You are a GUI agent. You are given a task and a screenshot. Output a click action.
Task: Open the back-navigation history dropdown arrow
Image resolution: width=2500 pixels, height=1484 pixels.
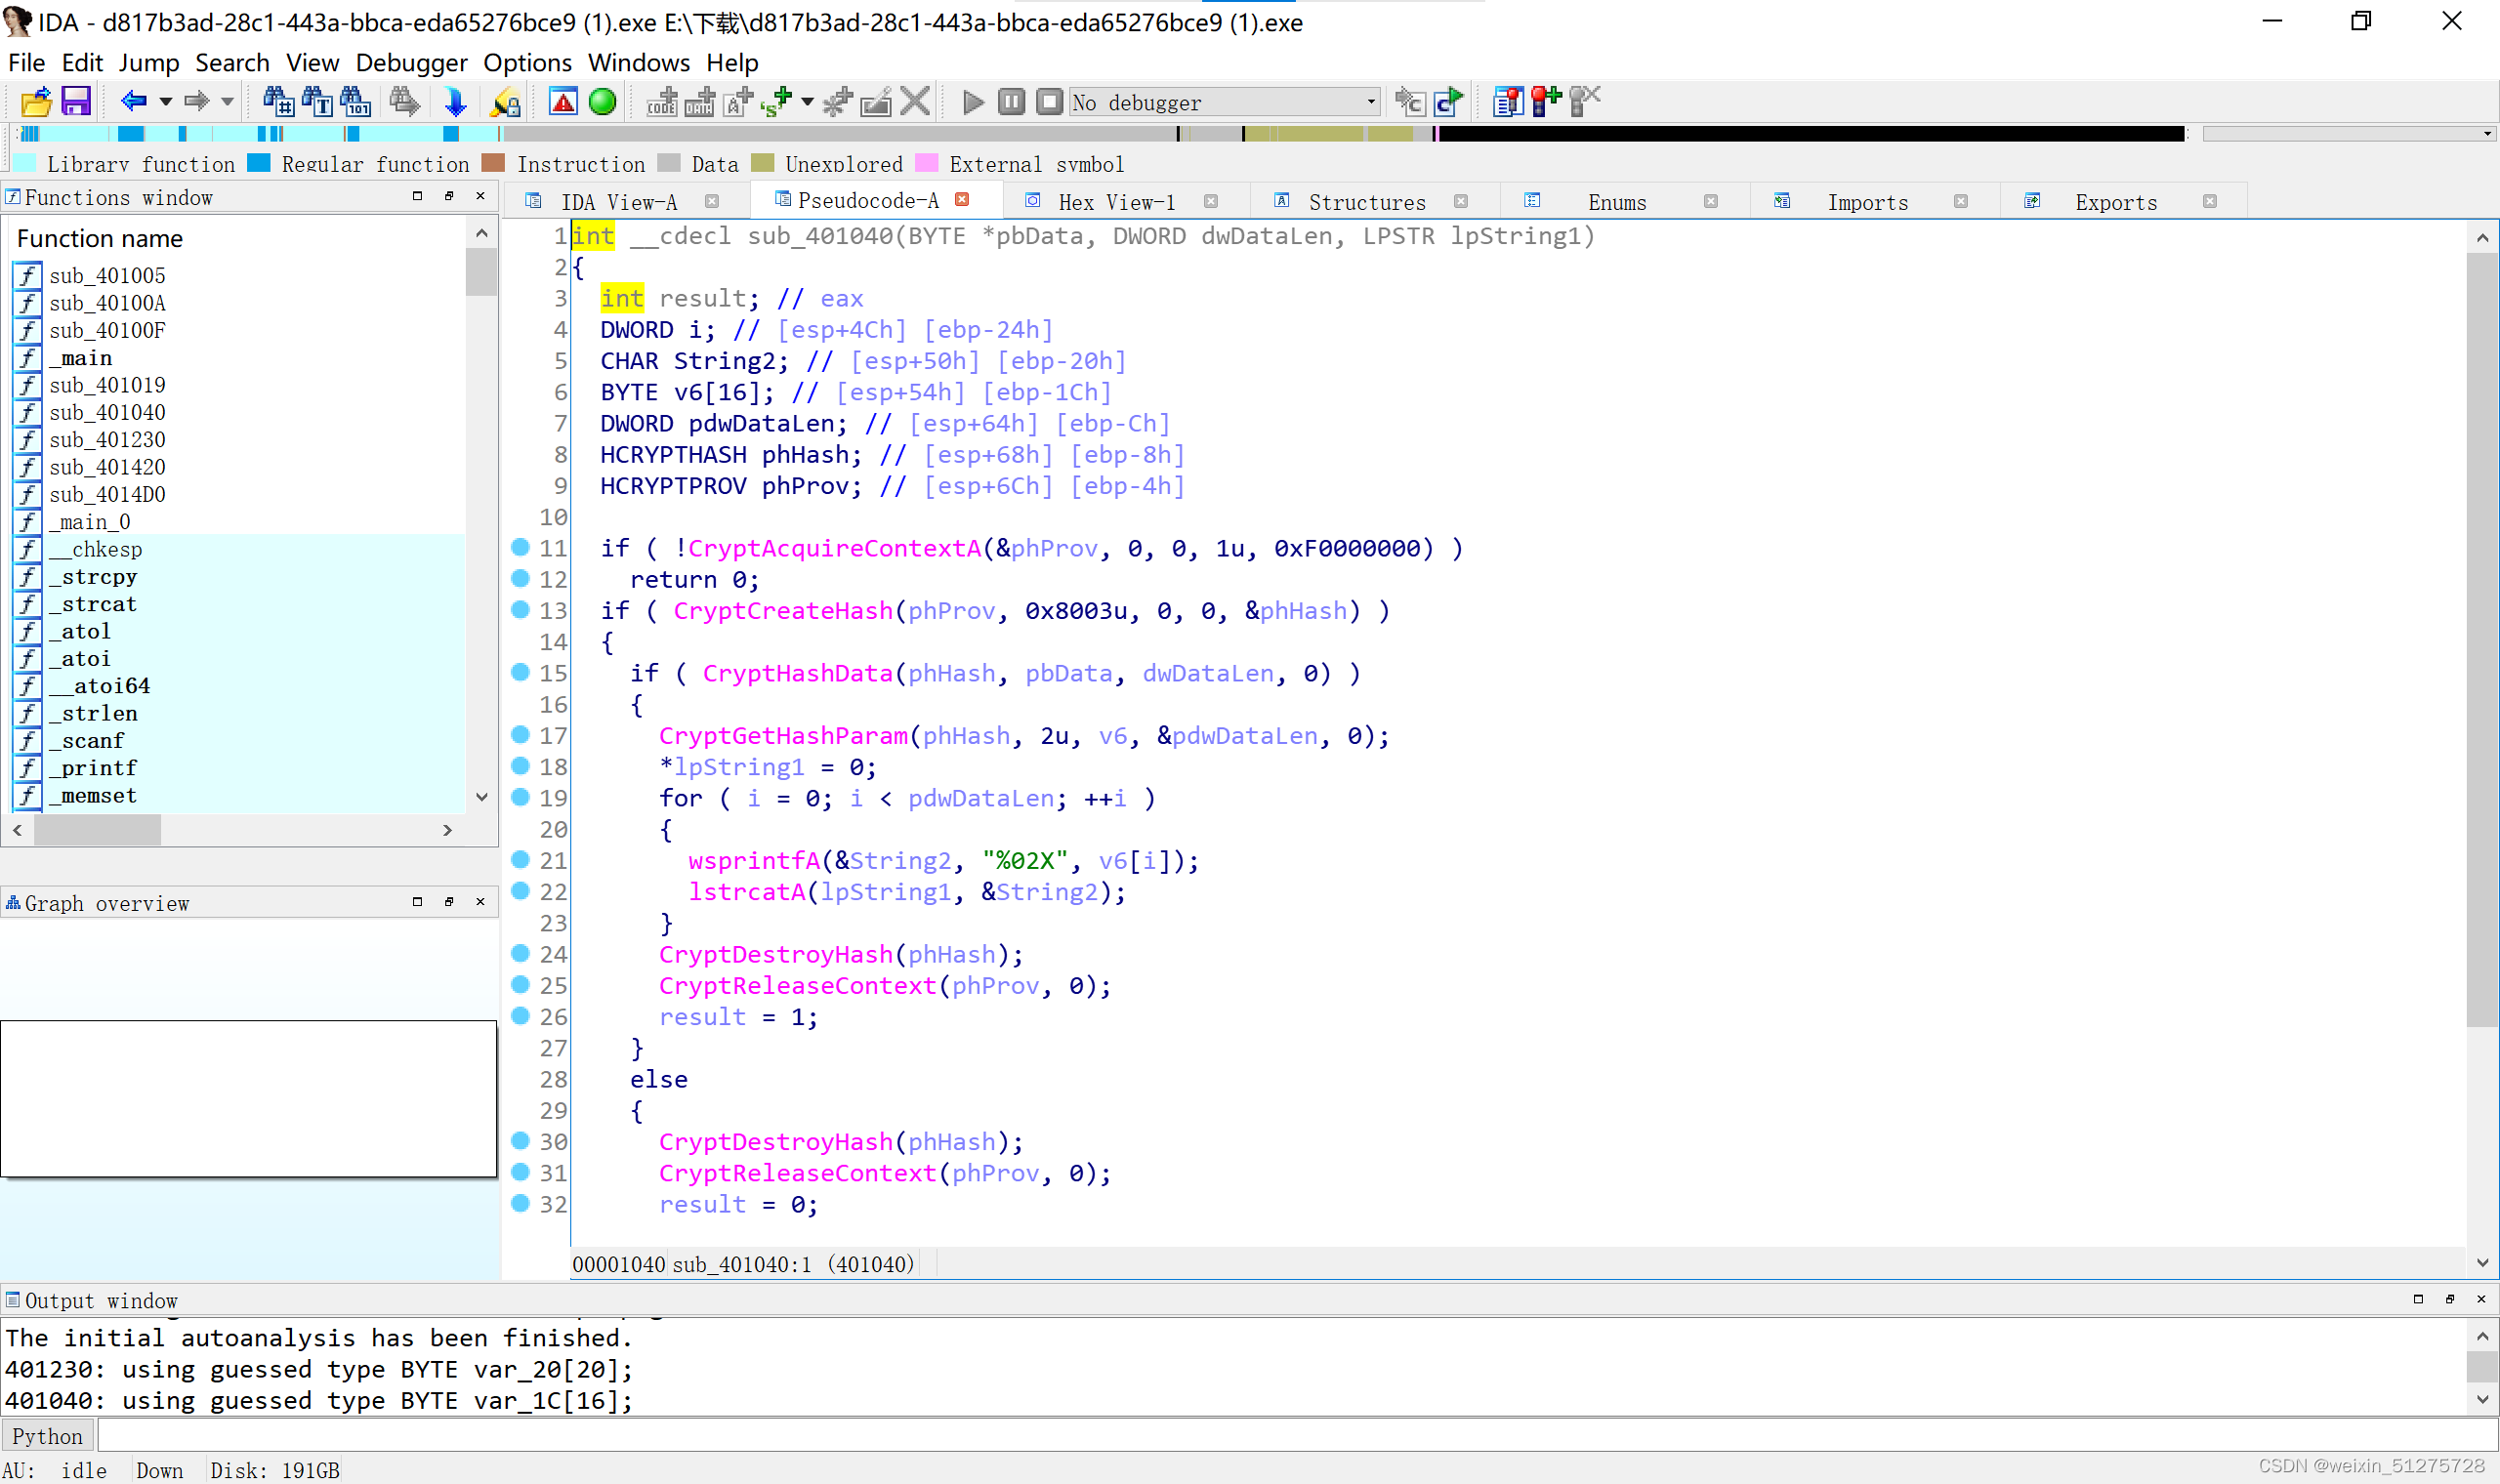click(x=166, y=102)
